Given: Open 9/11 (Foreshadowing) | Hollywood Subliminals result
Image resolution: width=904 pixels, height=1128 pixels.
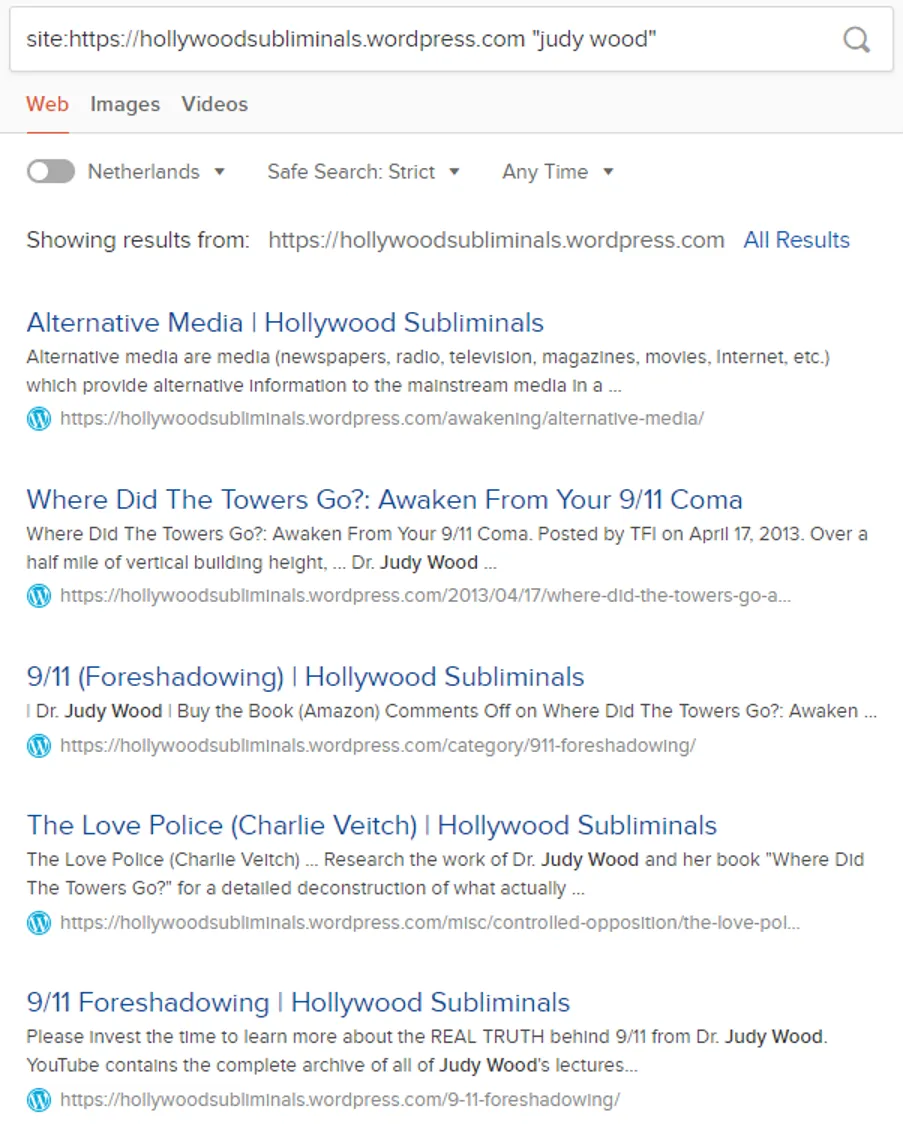Looking at the screenshot, I should click(305, 677).
